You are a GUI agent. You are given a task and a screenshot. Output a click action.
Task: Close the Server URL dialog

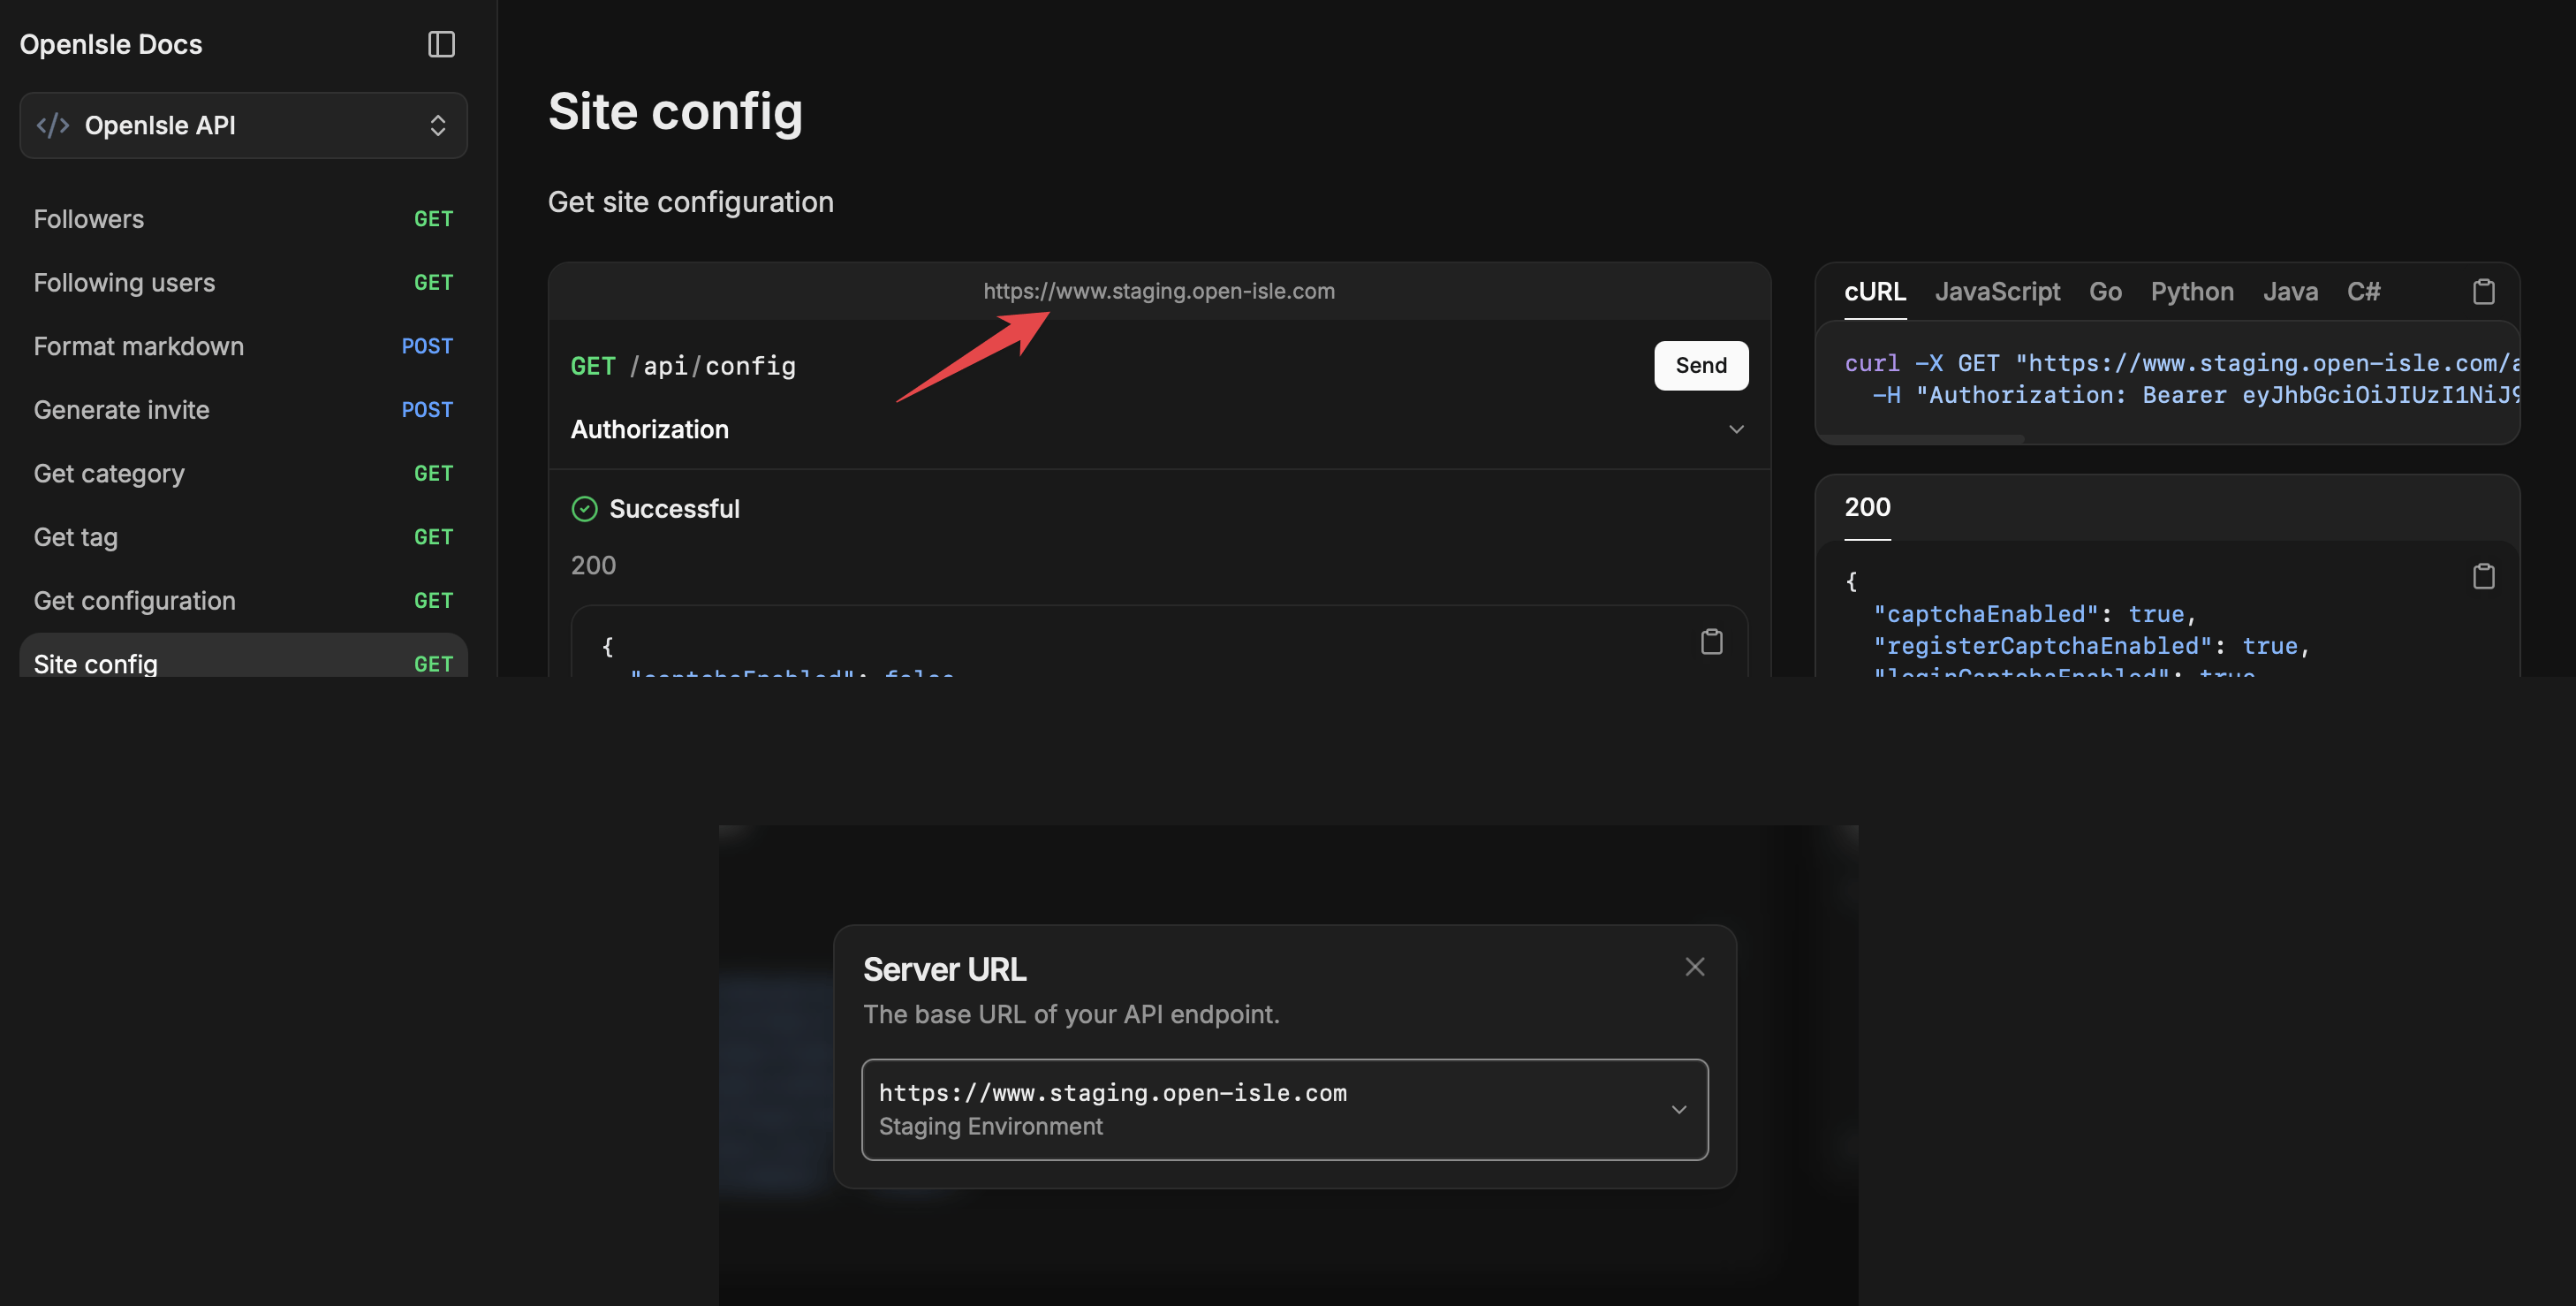tap(1694, 967)
